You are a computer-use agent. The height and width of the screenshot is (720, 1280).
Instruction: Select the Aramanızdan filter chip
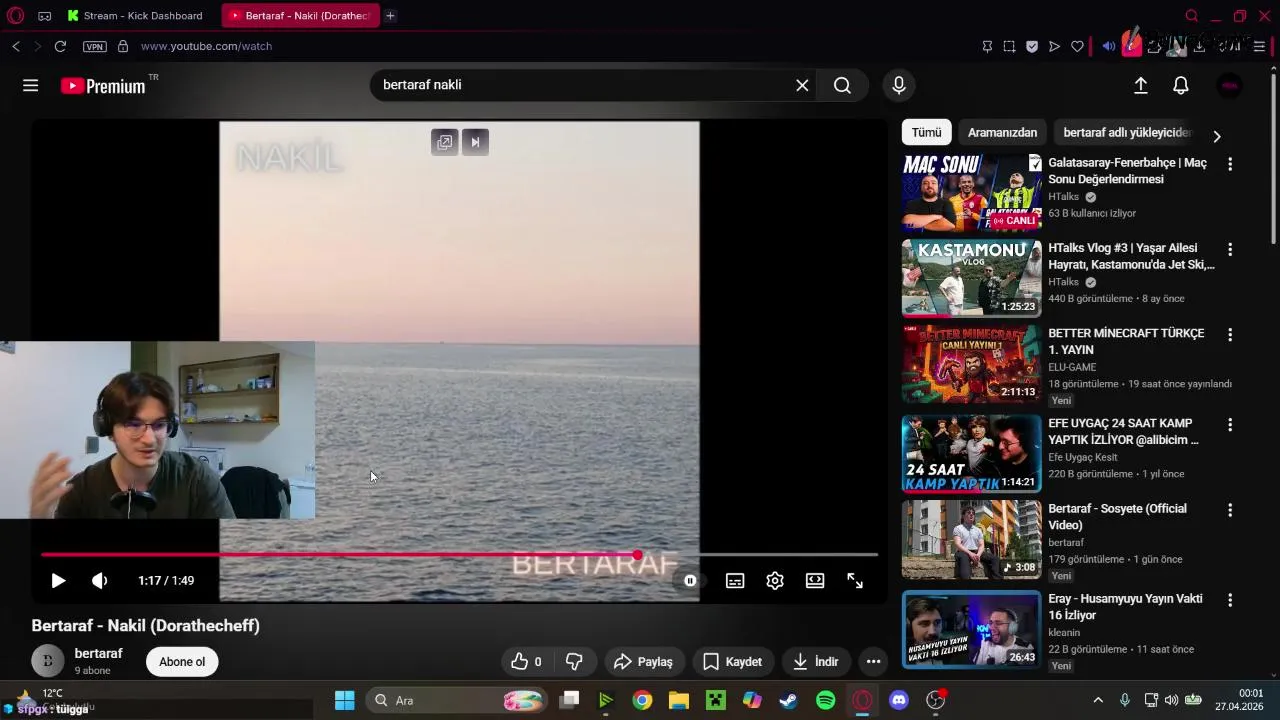pos(1002,132)
